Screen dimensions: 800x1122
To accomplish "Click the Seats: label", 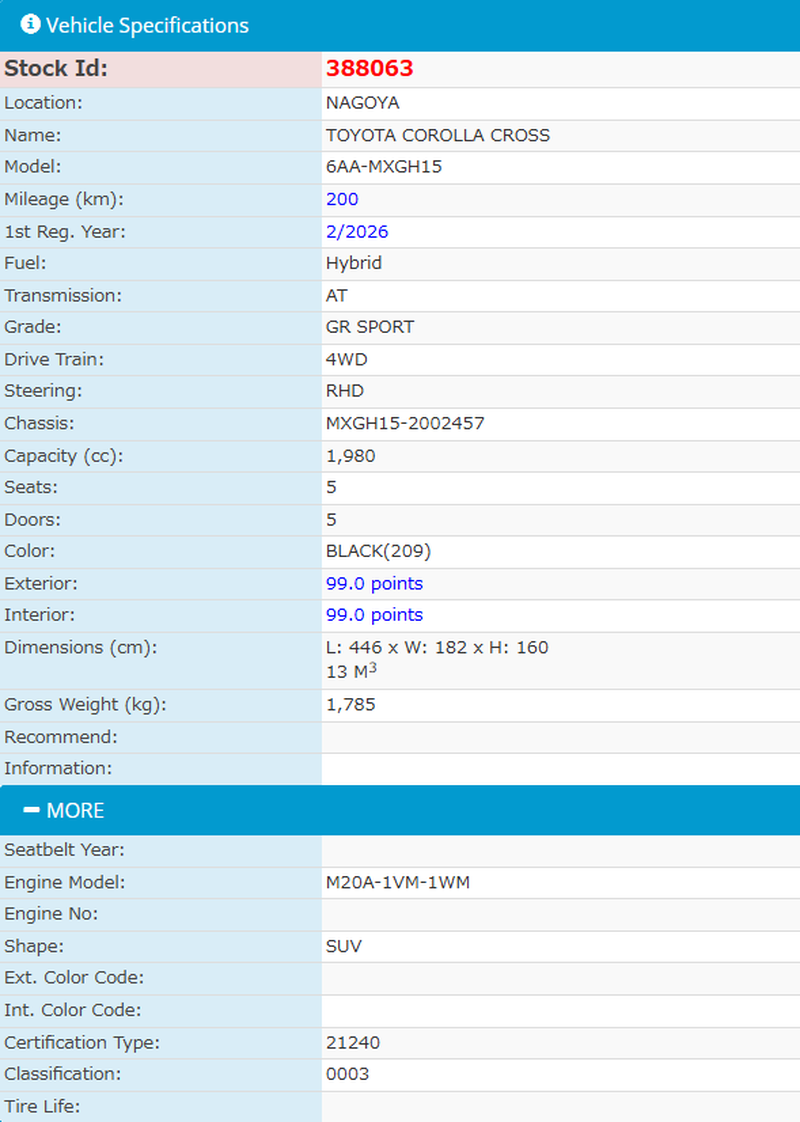I will 31,487.
